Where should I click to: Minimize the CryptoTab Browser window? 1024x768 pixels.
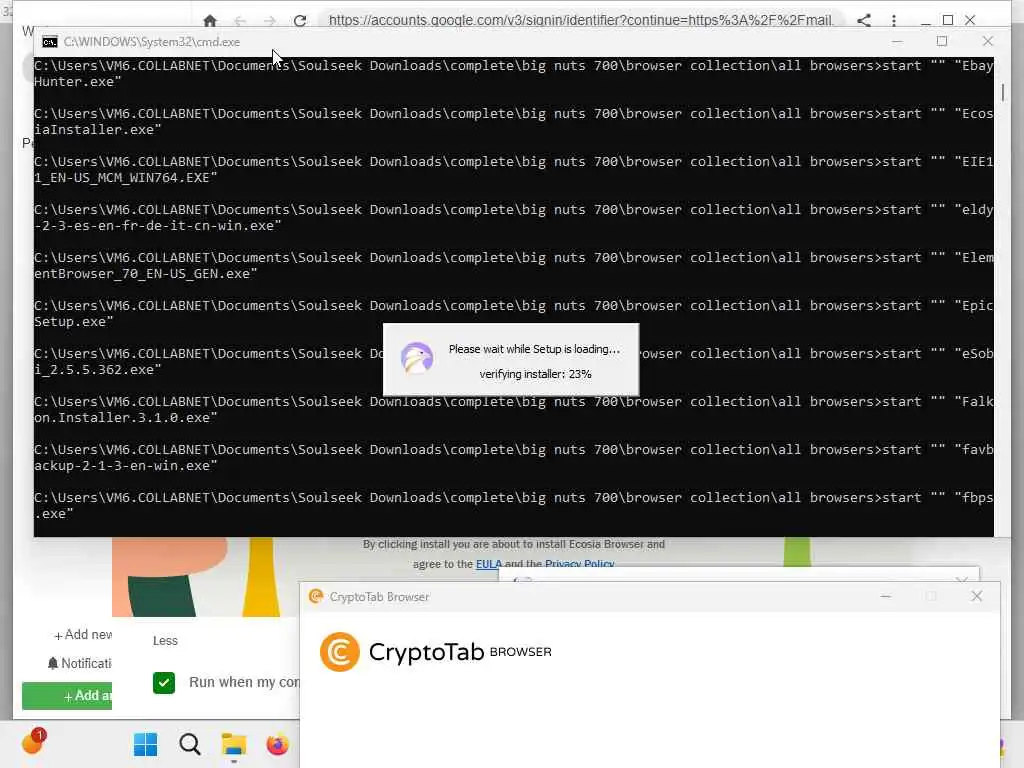(x=886, y=596)
